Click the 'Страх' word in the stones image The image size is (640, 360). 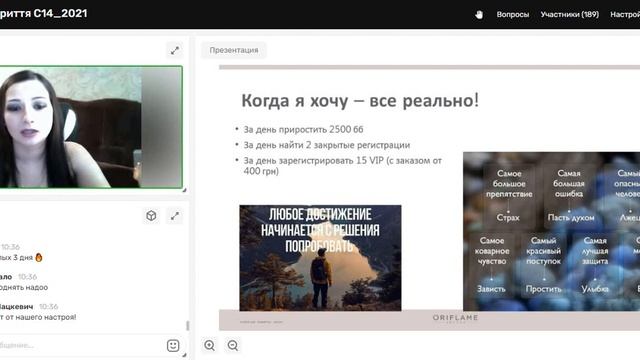point(508,218)
